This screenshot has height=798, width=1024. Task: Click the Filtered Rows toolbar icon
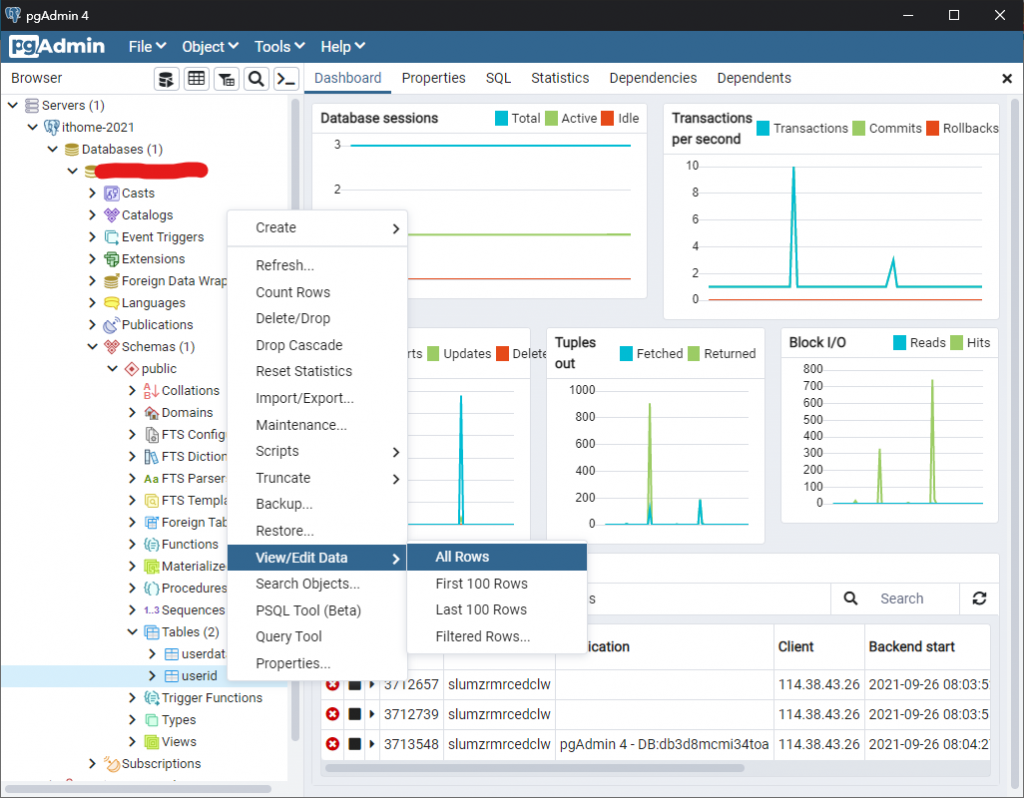227,79
